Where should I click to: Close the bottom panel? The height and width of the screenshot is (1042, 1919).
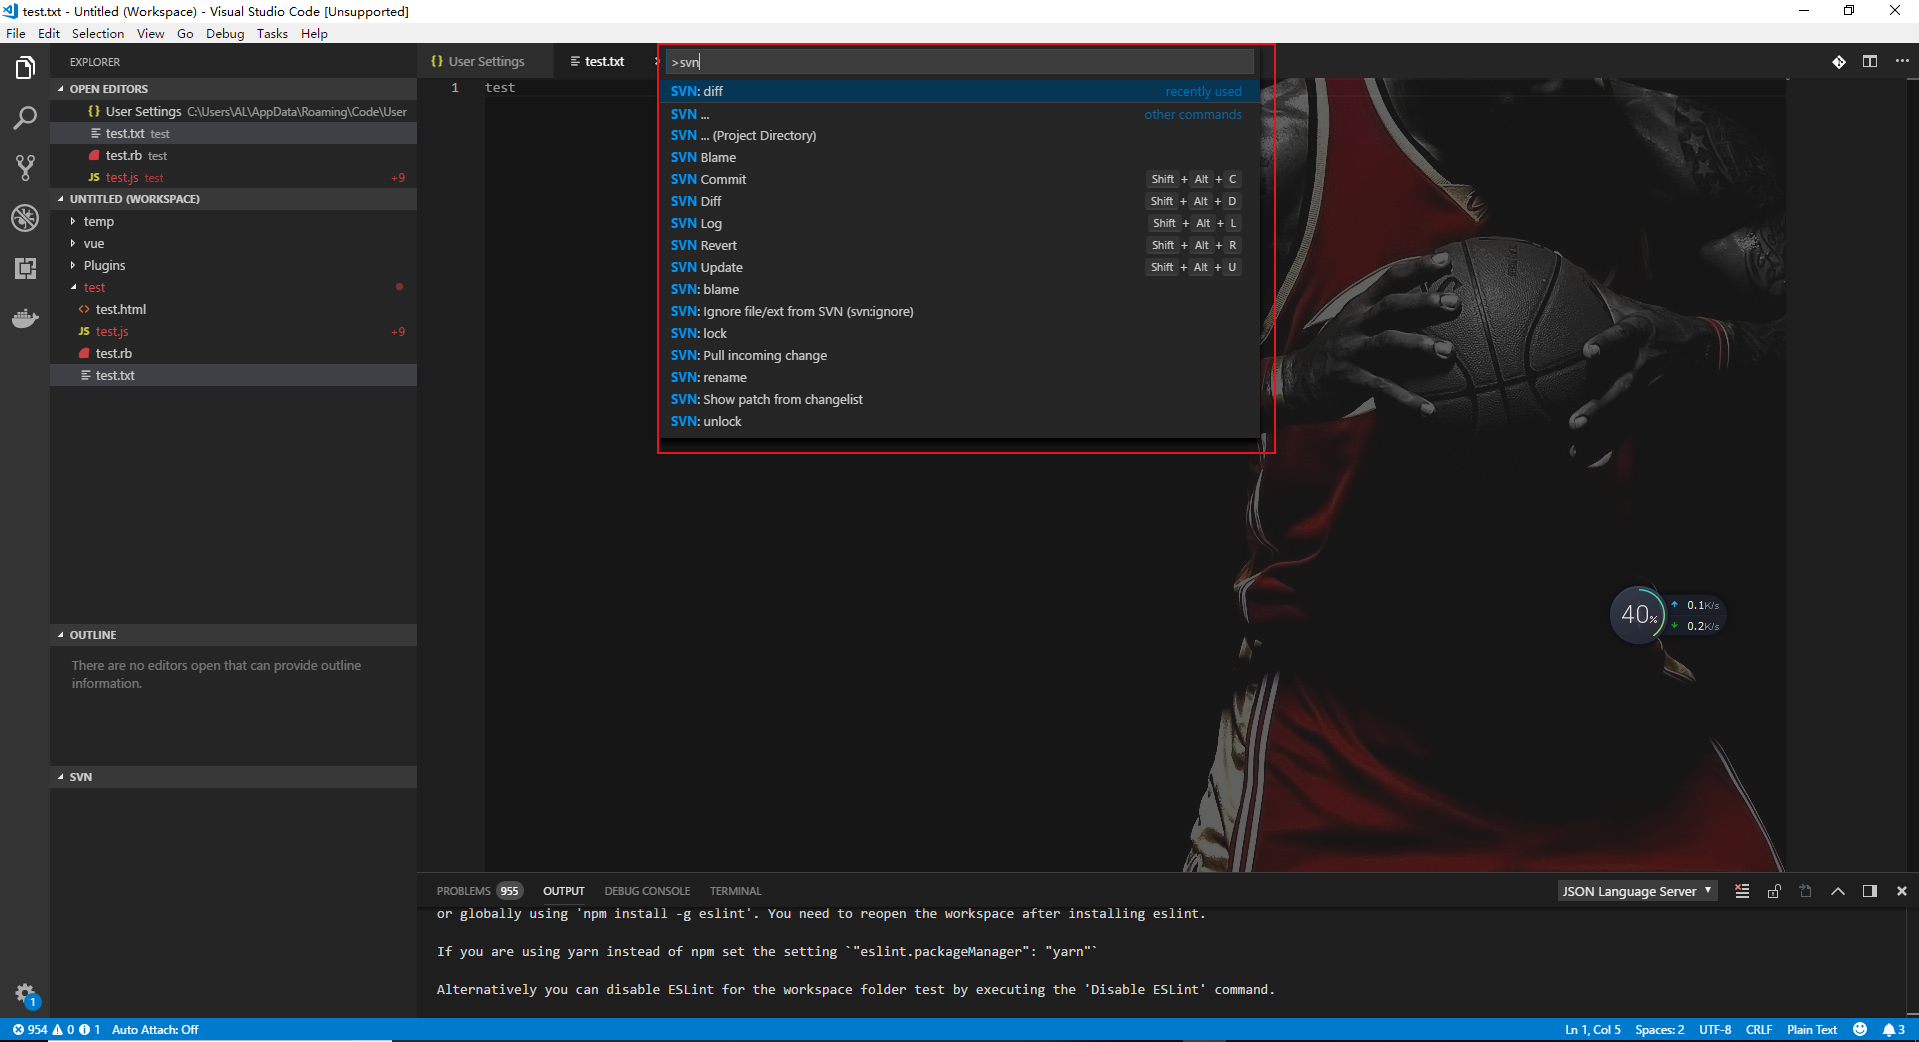point(1902,891)
